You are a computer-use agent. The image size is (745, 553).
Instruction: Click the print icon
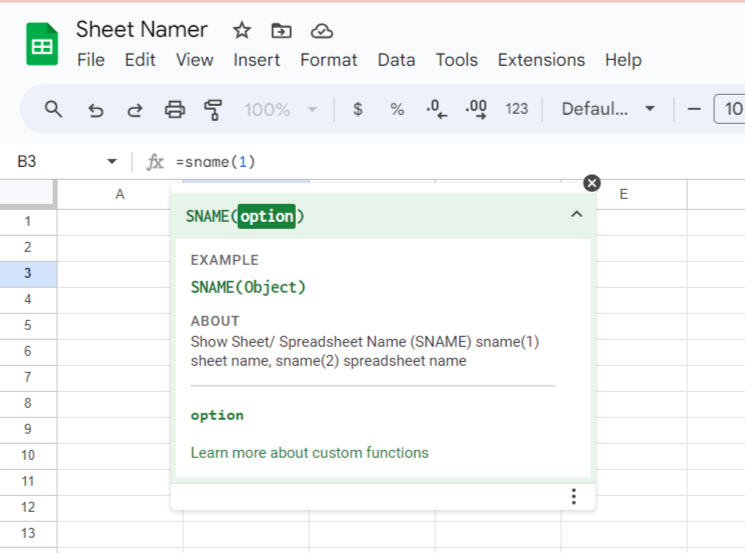(175, 109)
